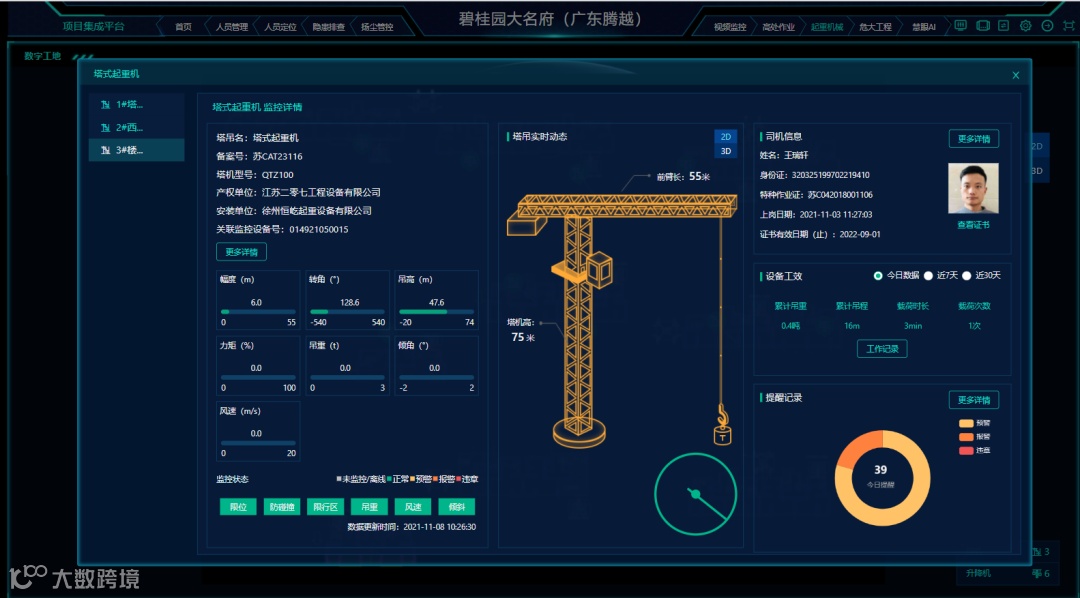The image size is (1080, 598).
Task: Open the 人员管理 nav tab
Action: click(231, 27)
